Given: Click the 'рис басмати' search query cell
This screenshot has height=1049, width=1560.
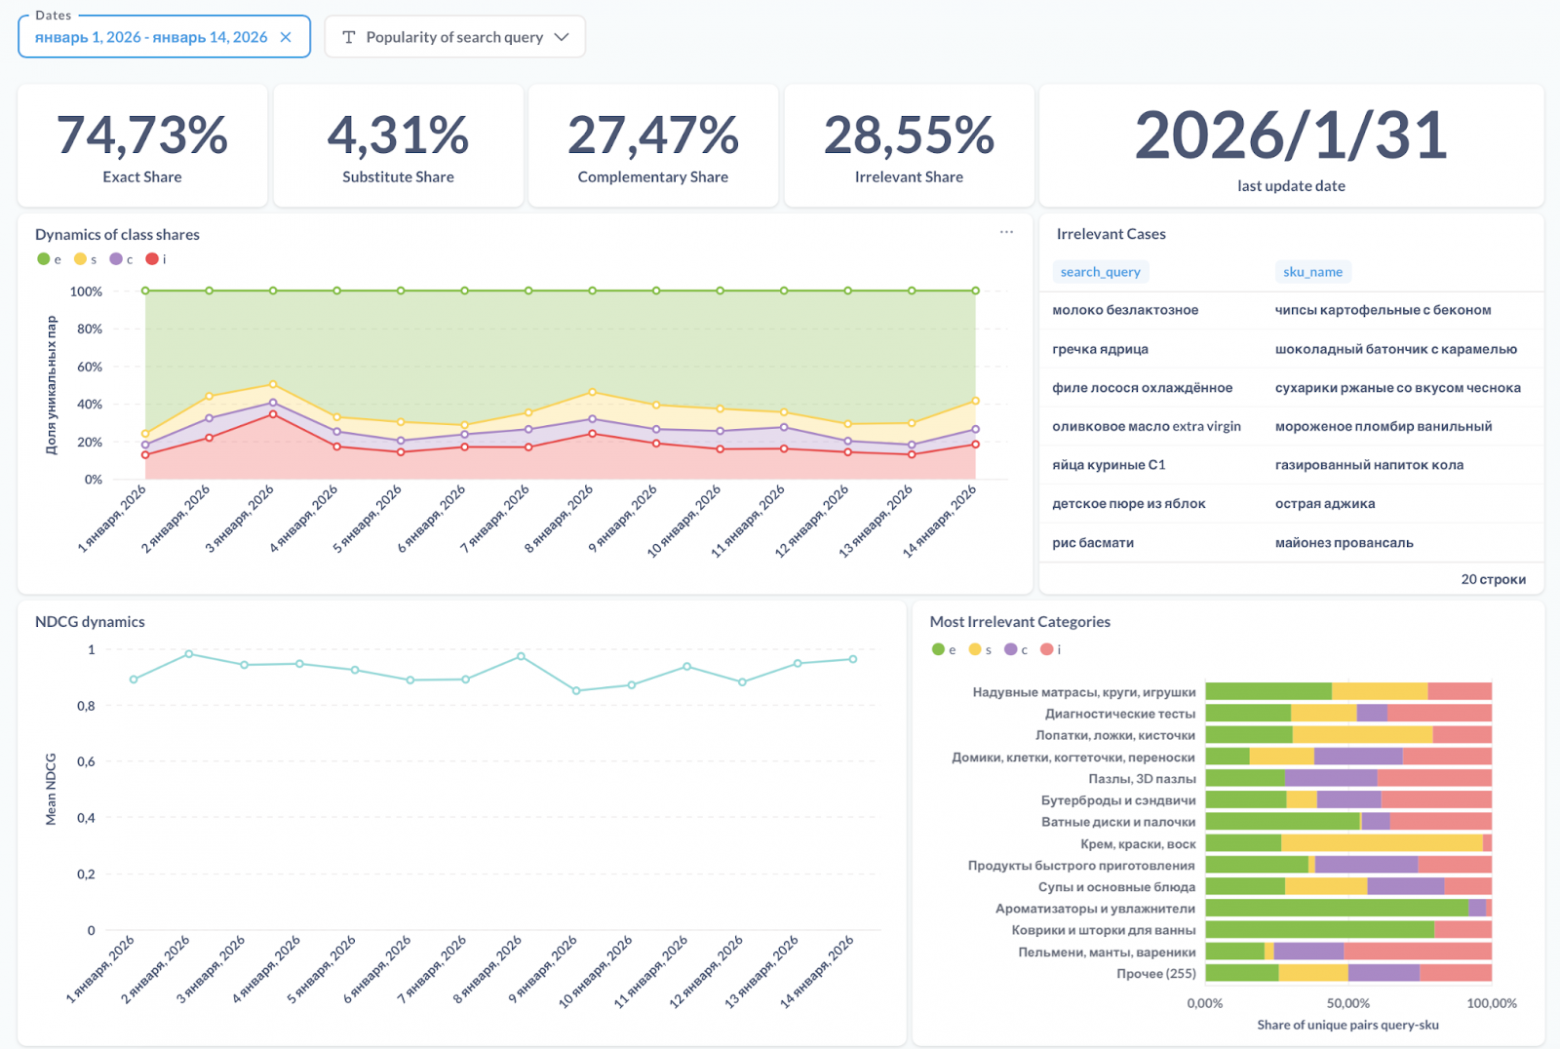Looking at the screenshot, I should click(1093, 543).
